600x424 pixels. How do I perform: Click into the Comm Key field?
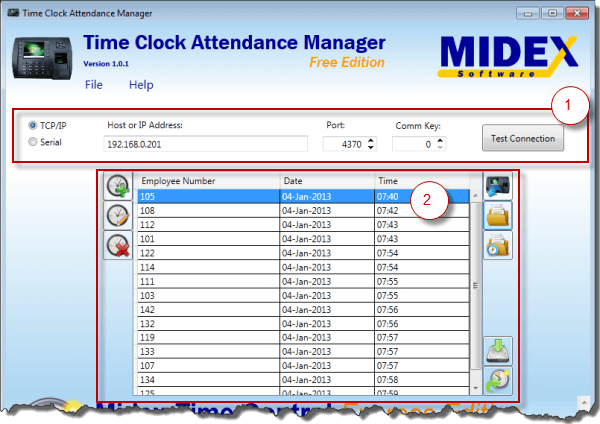click(414, 144)
